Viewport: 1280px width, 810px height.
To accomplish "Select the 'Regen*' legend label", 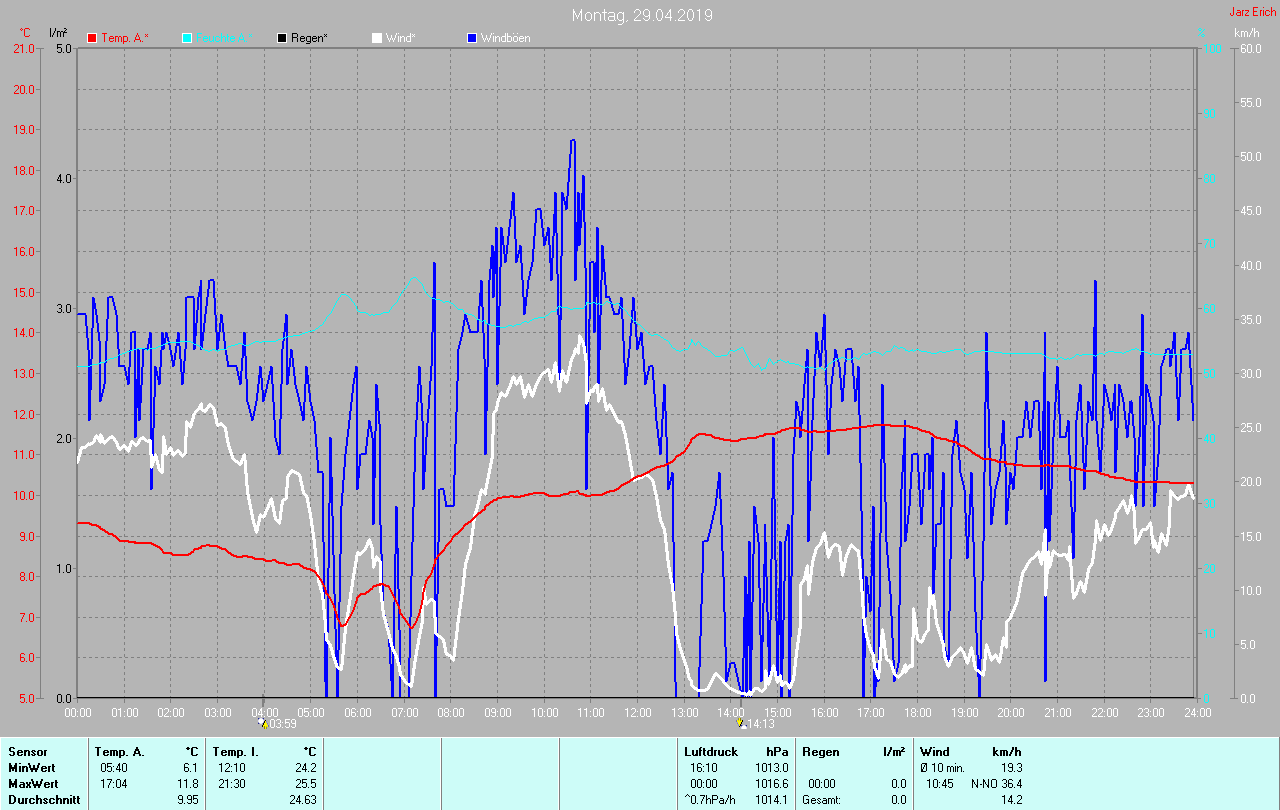I will 310,38.
